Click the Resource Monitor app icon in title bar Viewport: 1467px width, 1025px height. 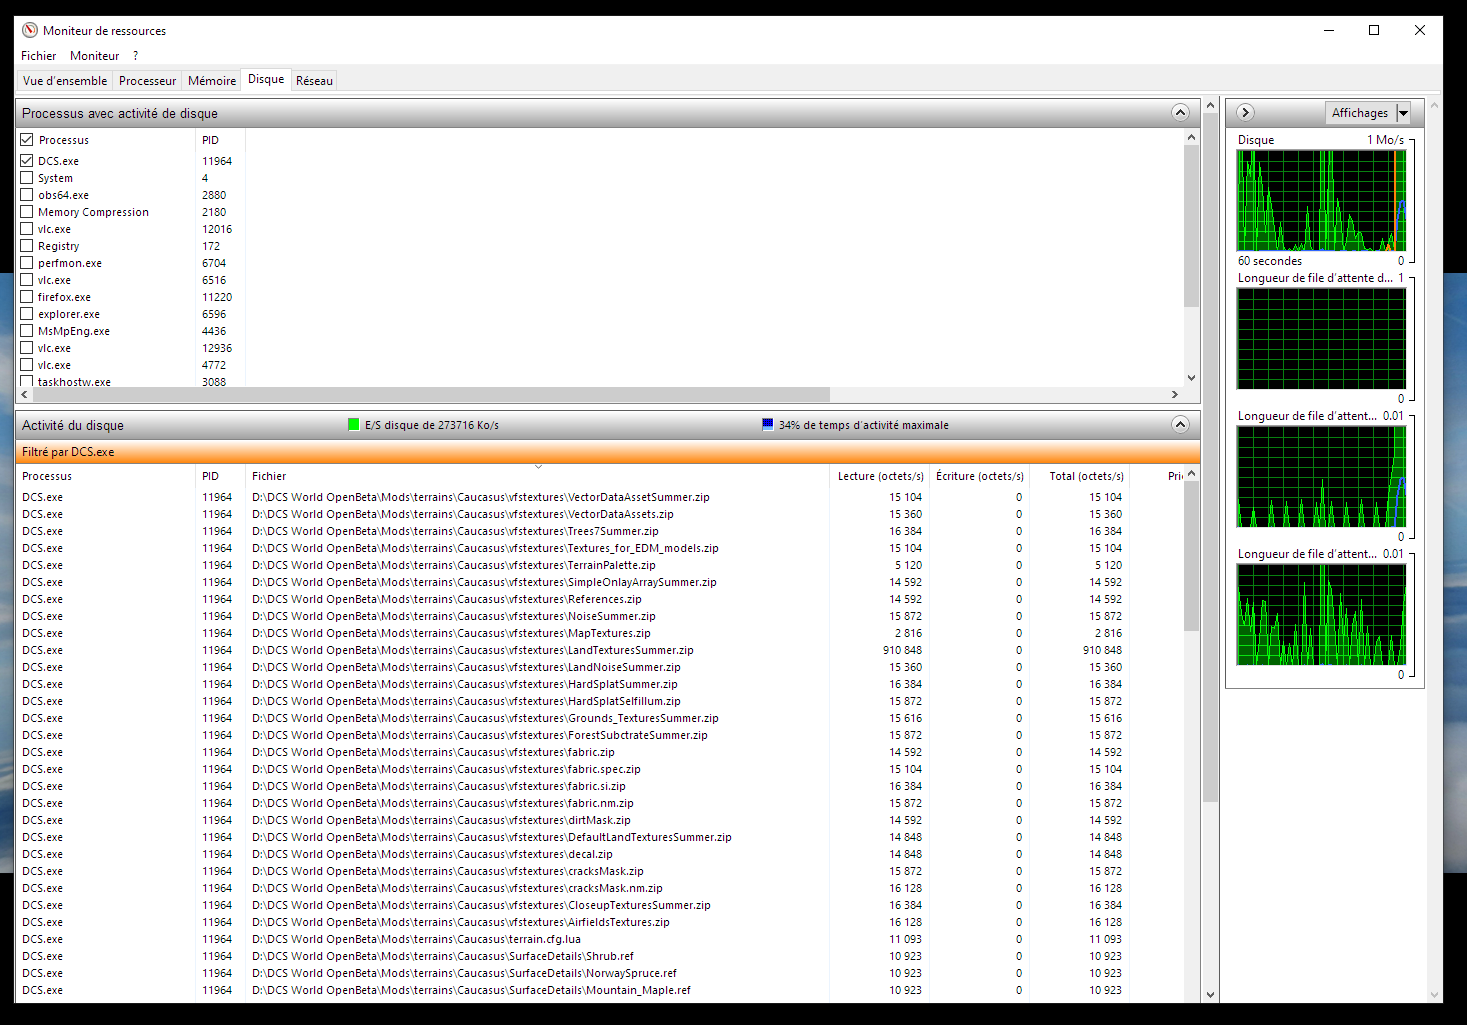click(x=30, y=30)
